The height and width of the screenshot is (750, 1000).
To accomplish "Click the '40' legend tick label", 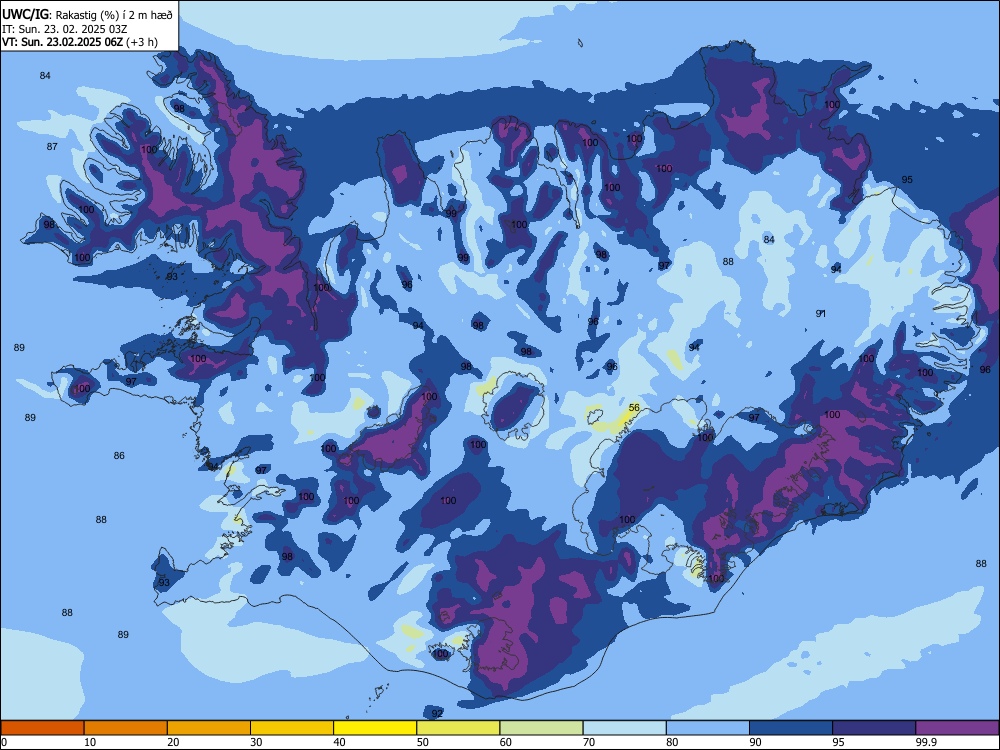I will (x=339, y=742).
